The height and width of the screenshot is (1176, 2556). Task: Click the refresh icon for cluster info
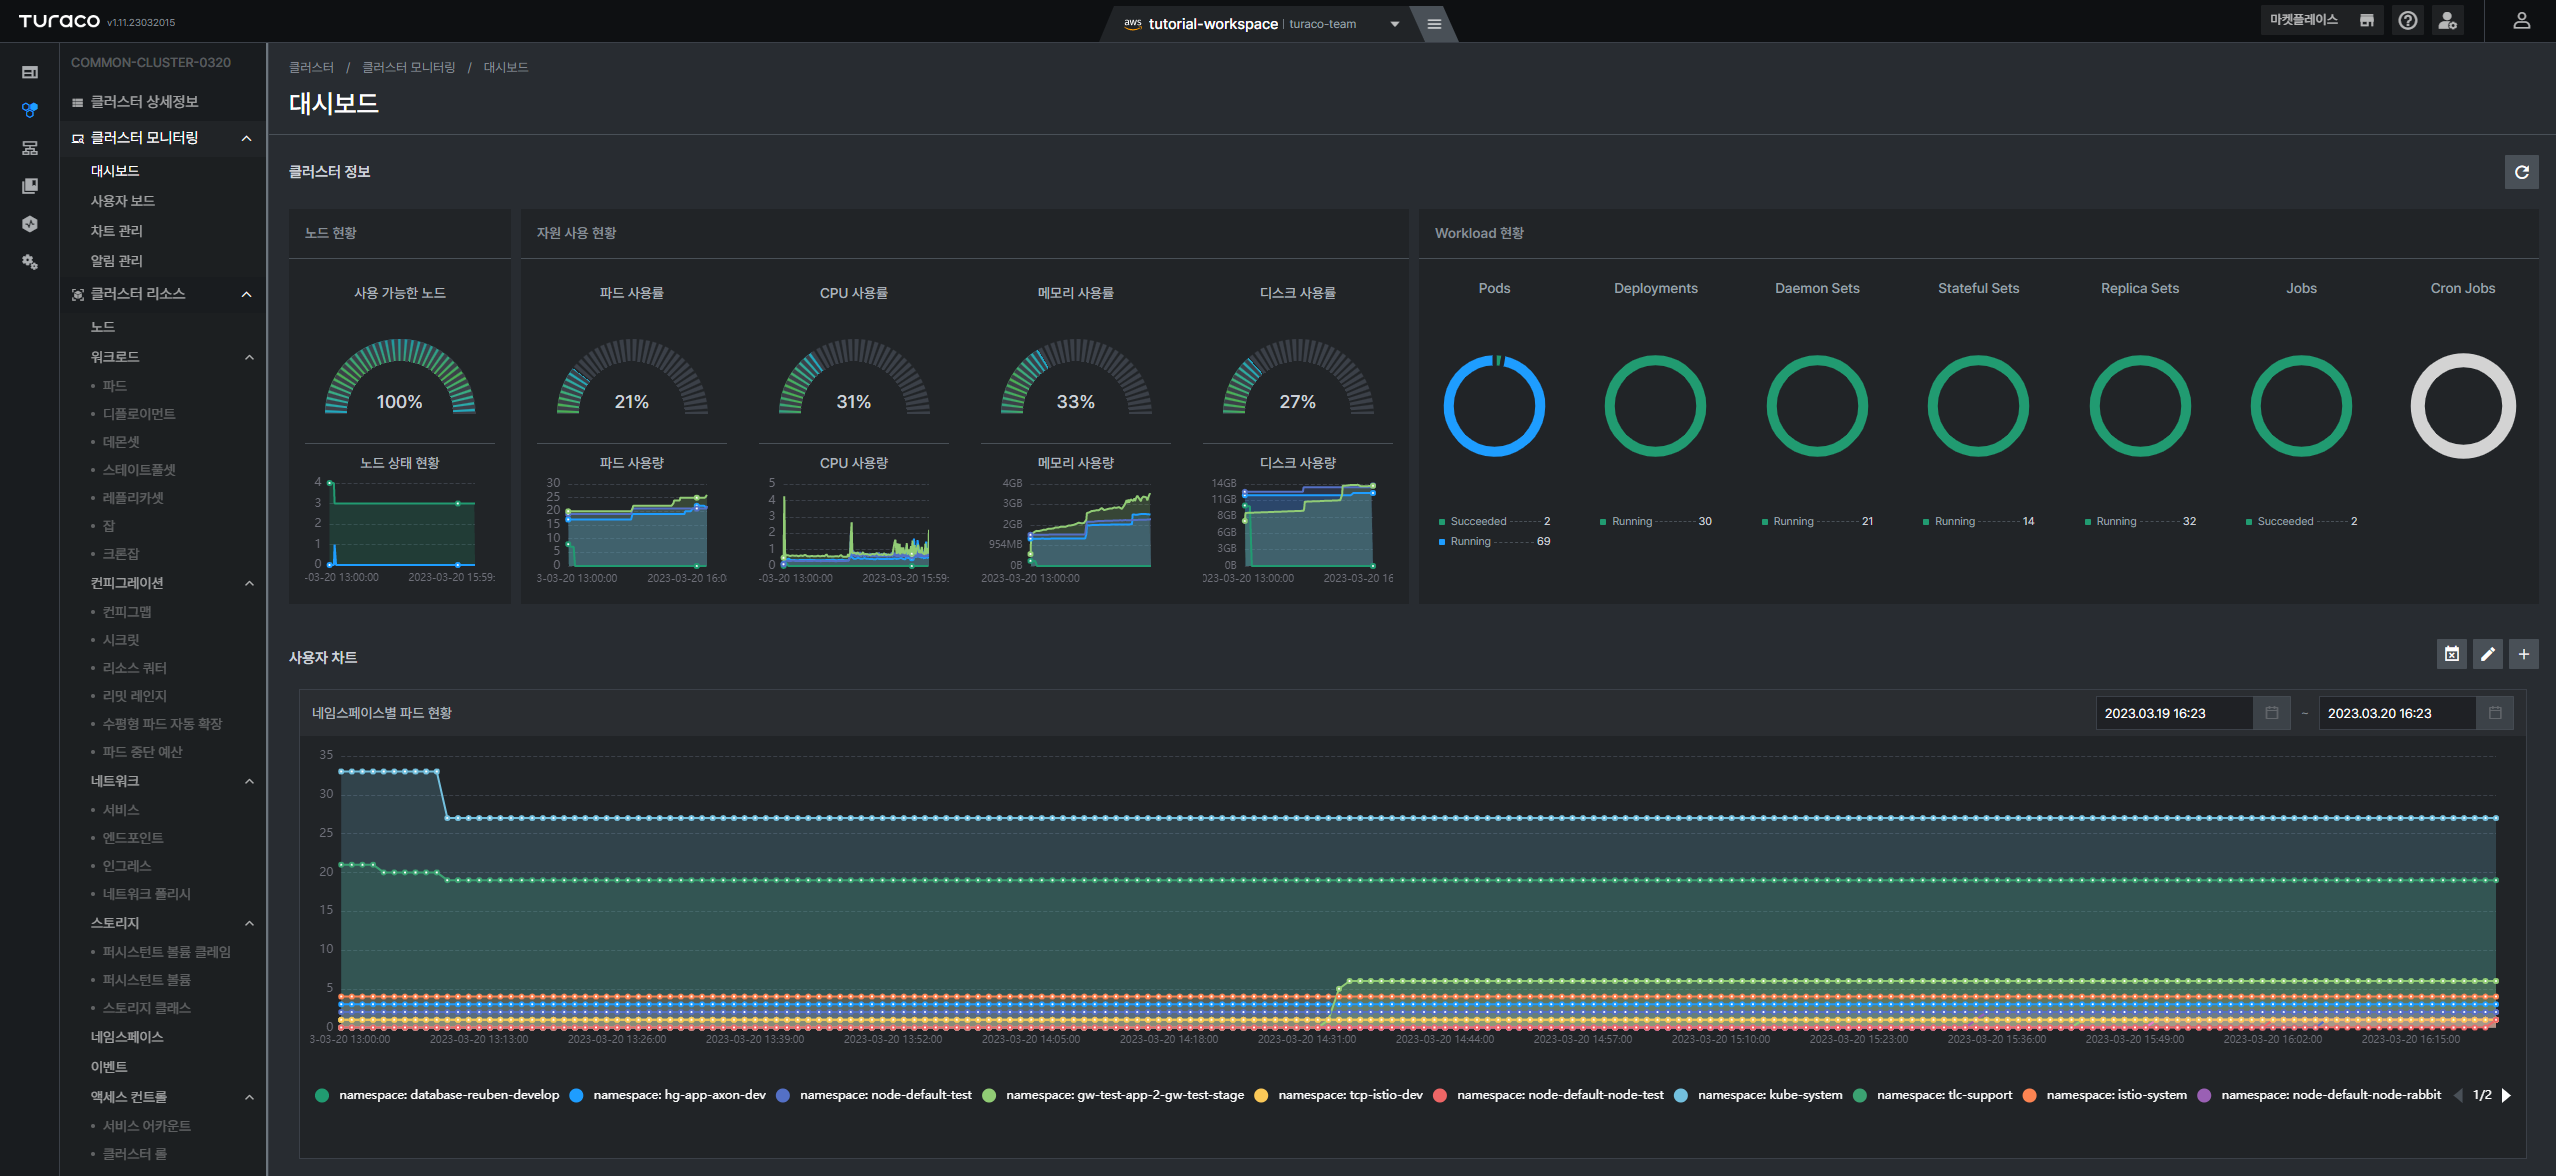2521,172
